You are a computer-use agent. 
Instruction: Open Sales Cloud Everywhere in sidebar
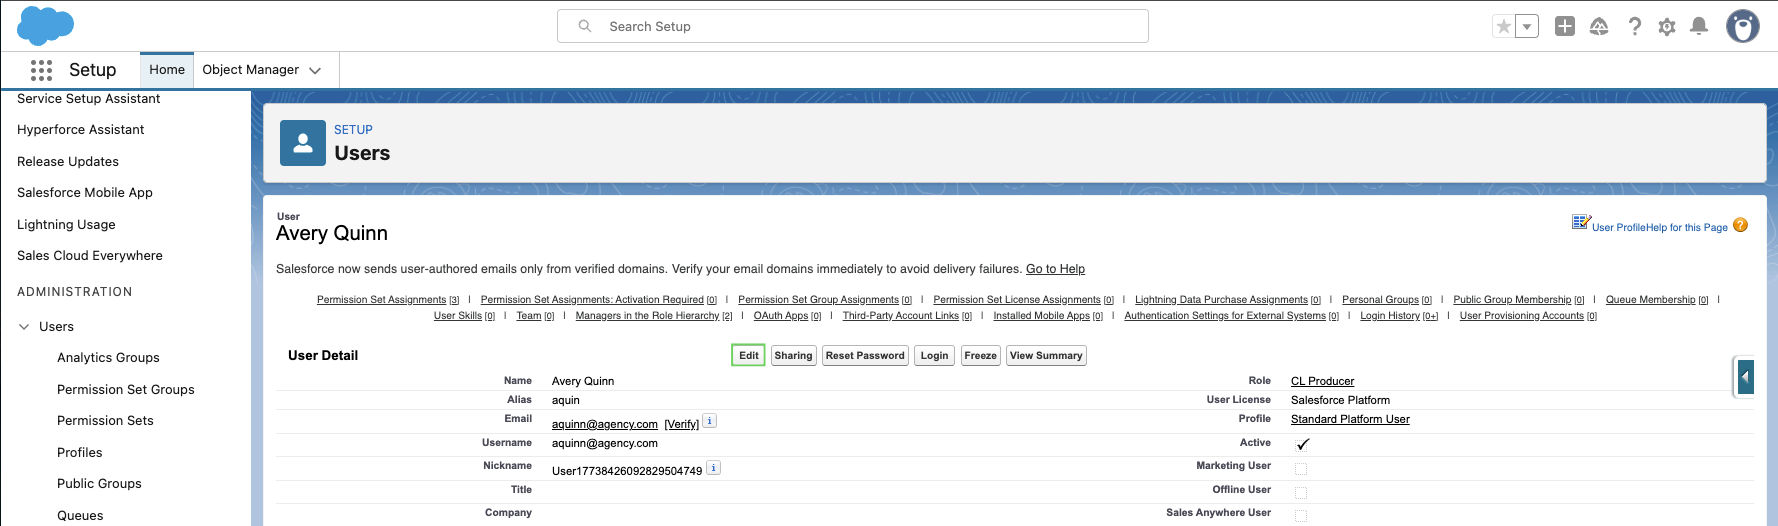pyautogui.click(x=90, y=256)
